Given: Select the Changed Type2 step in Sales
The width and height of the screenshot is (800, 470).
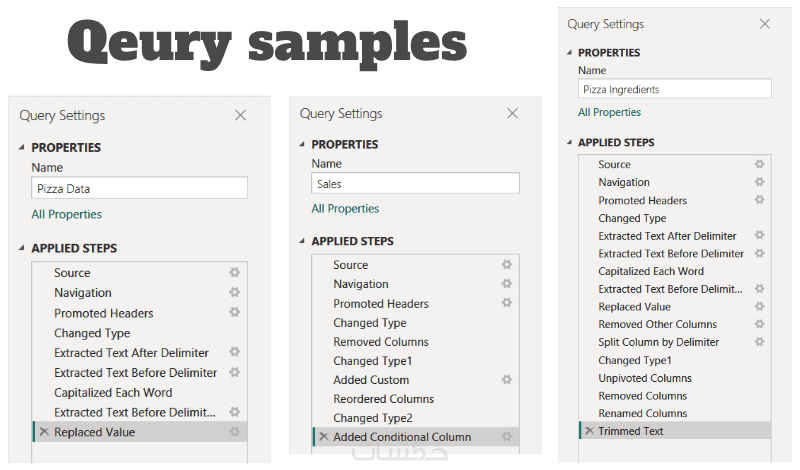Looking at the screenshot, I should point(372,418).
